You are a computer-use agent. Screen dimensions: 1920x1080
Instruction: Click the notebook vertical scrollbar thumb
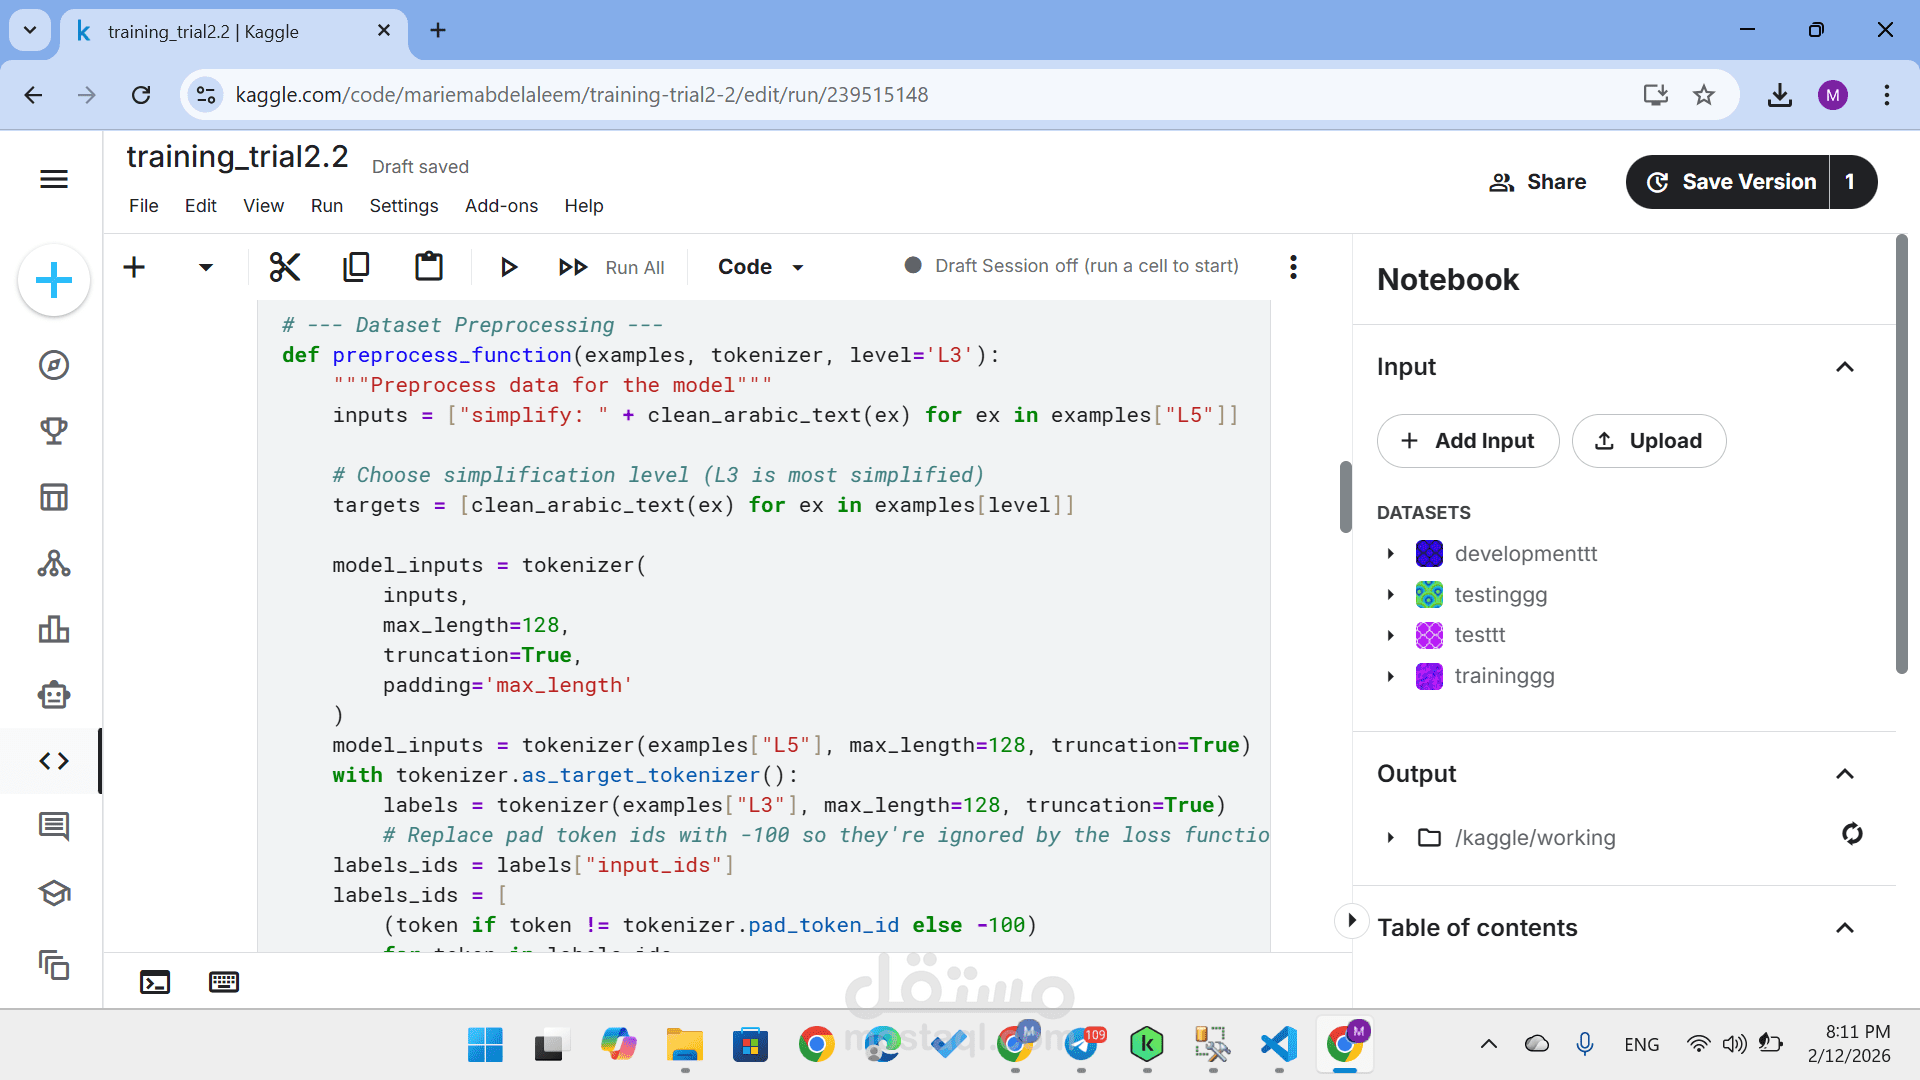point(1346,497)
